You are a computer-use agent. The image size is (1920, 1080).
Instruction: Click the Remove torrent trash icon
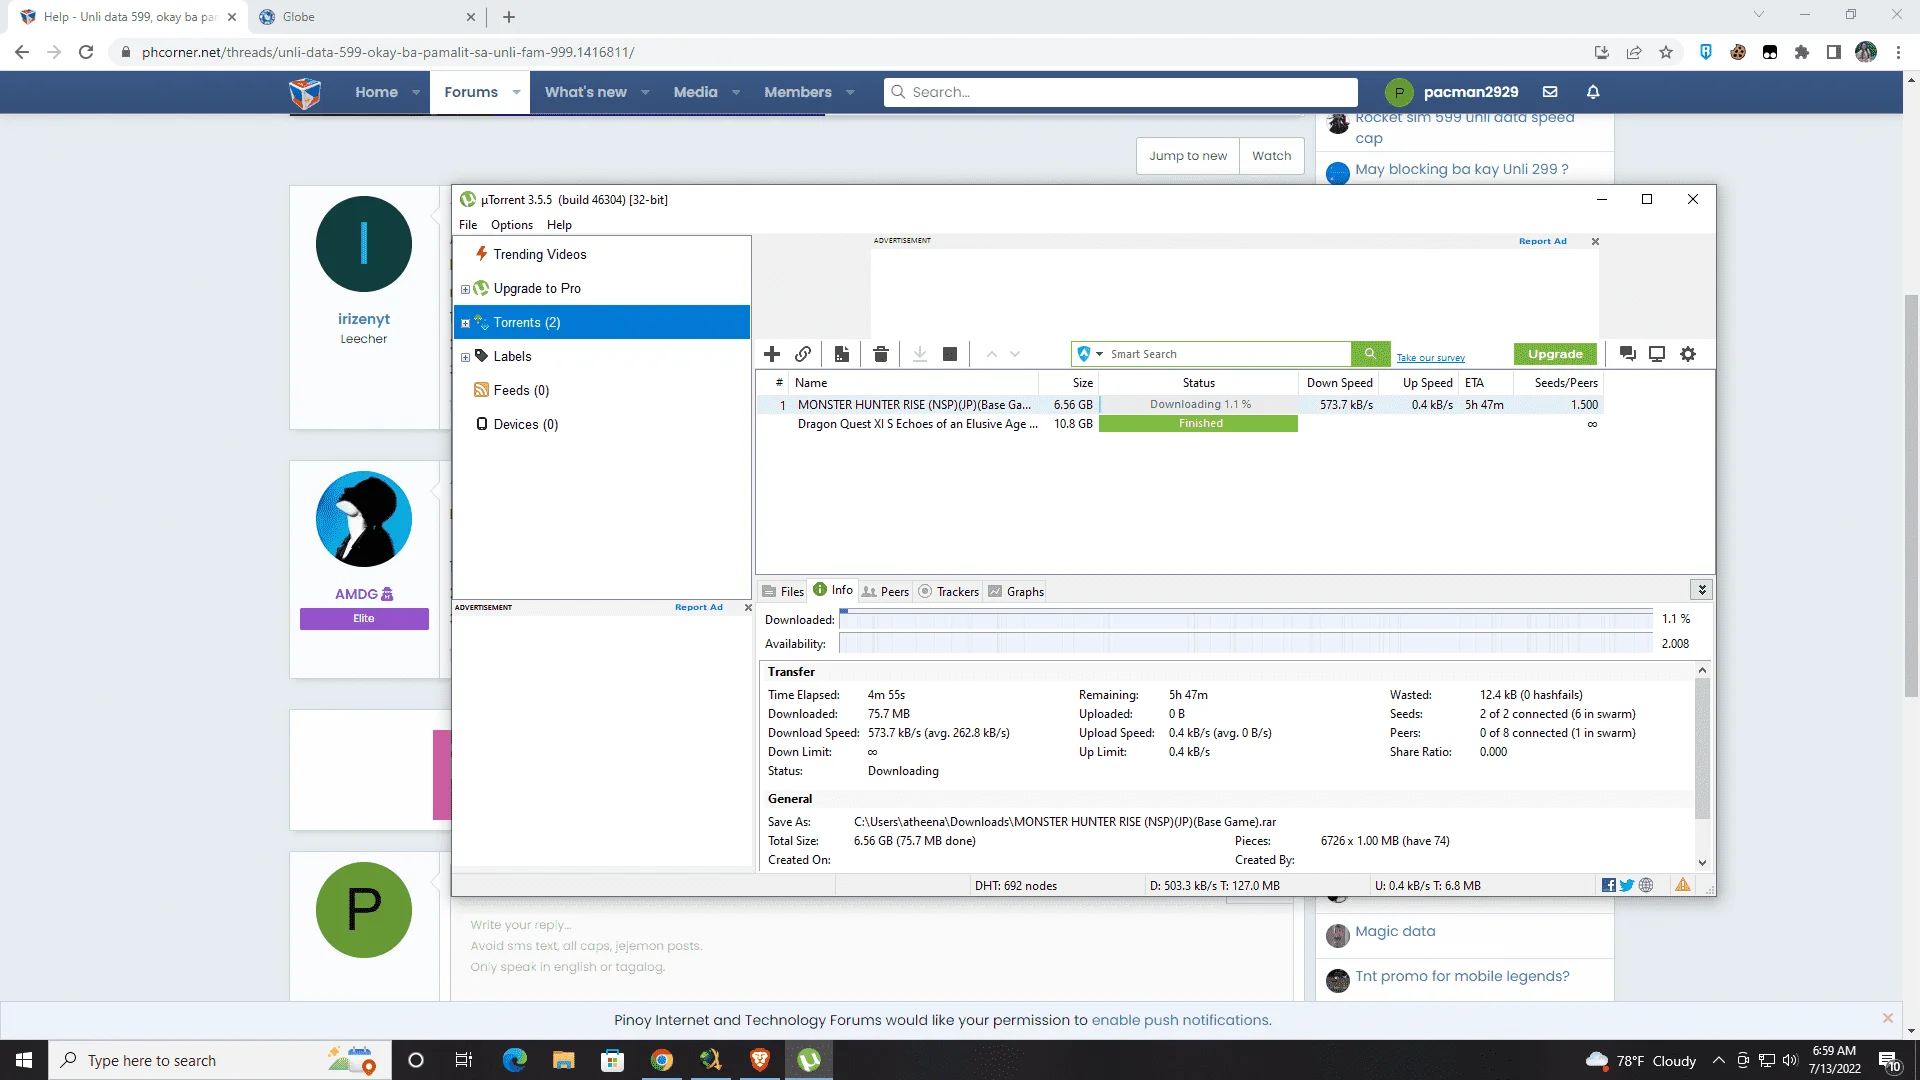coord(881,354)
